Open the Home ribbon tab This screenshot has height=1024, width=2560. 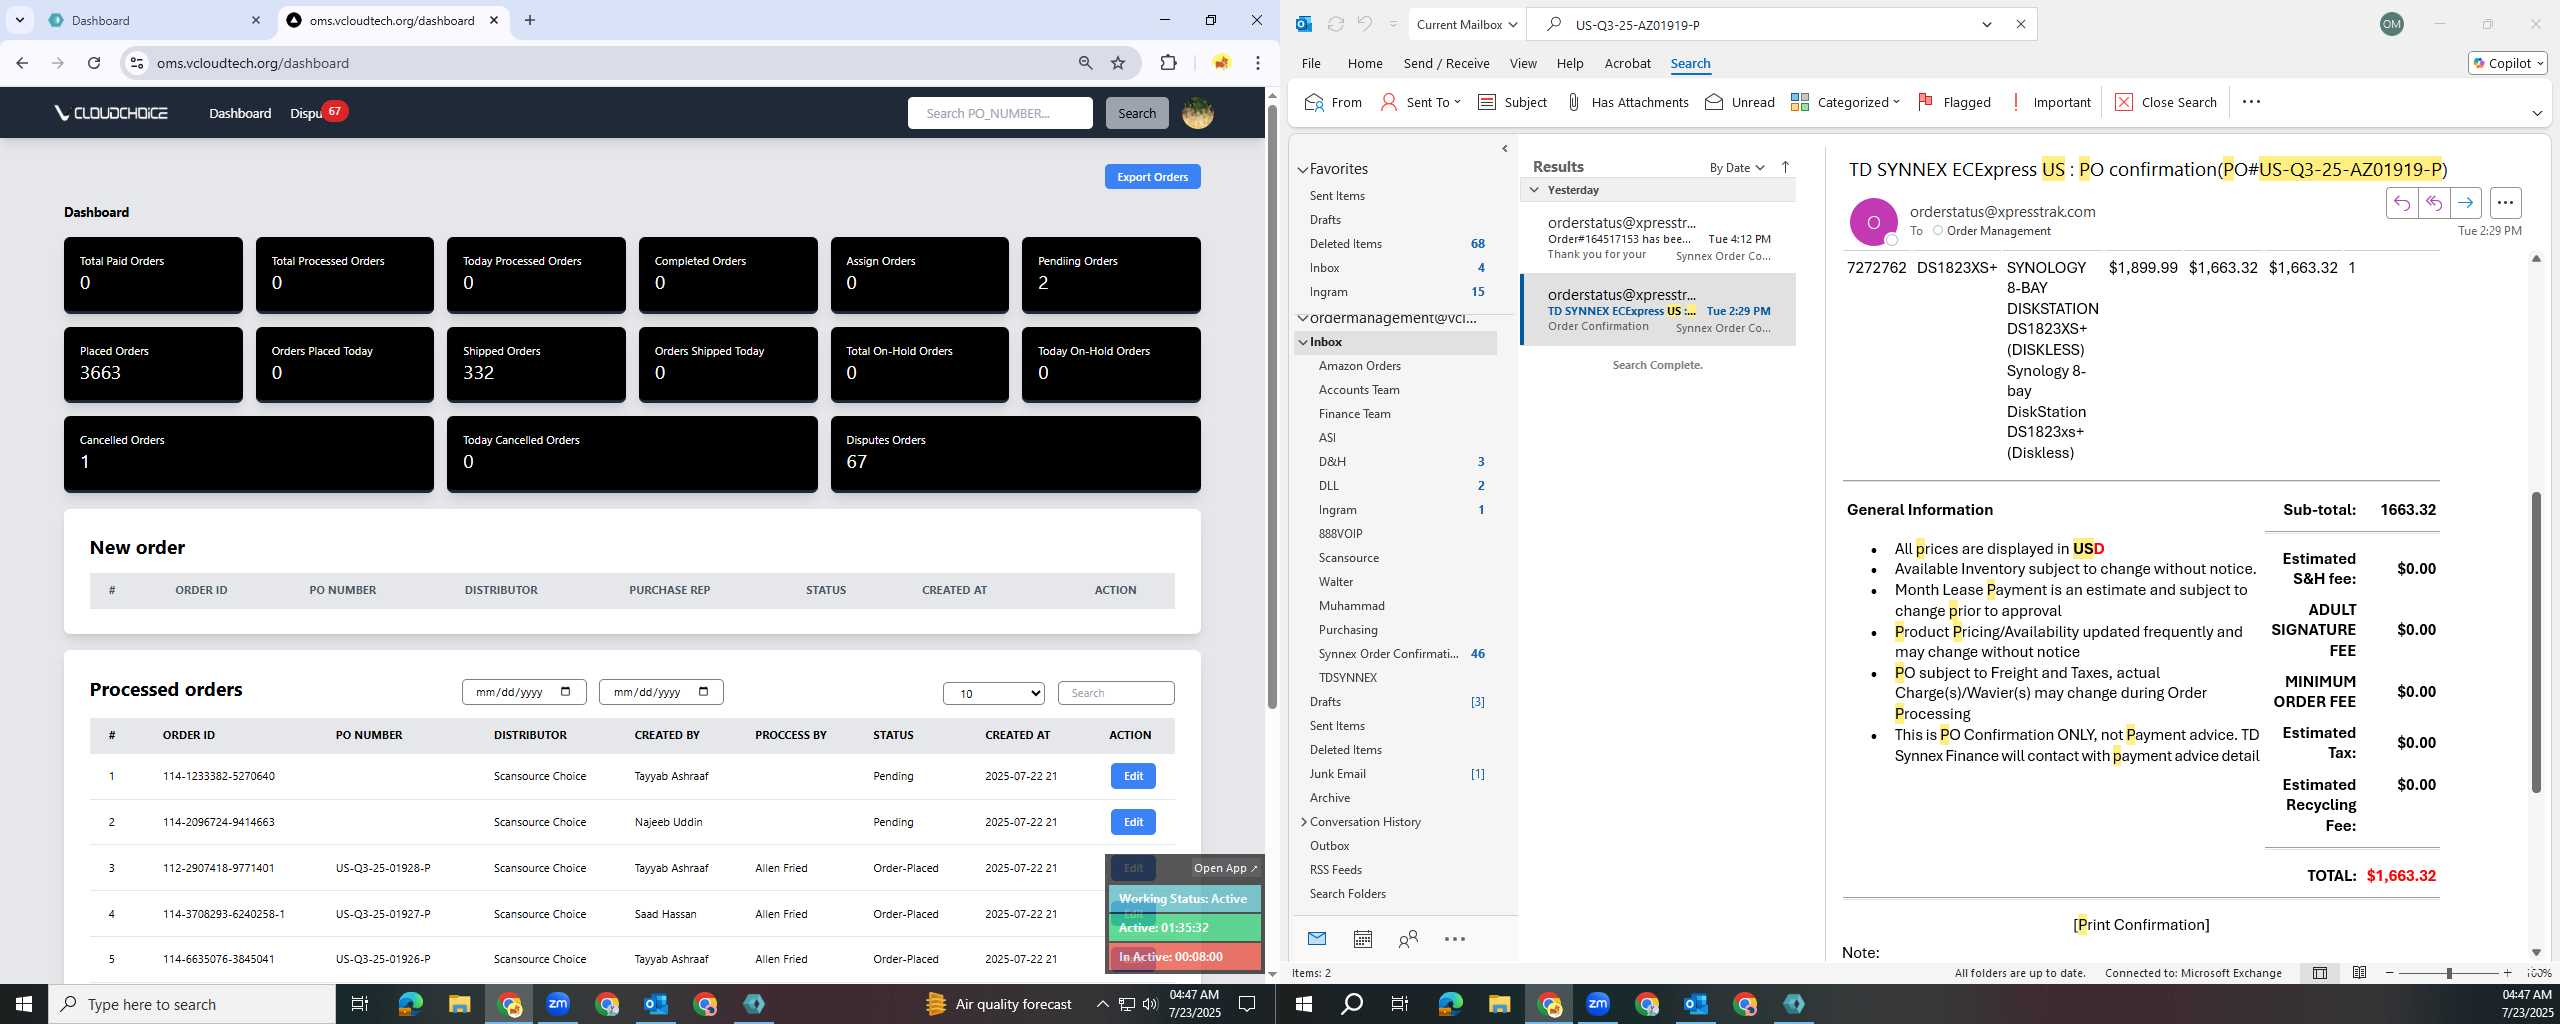tap(1364, 63)
